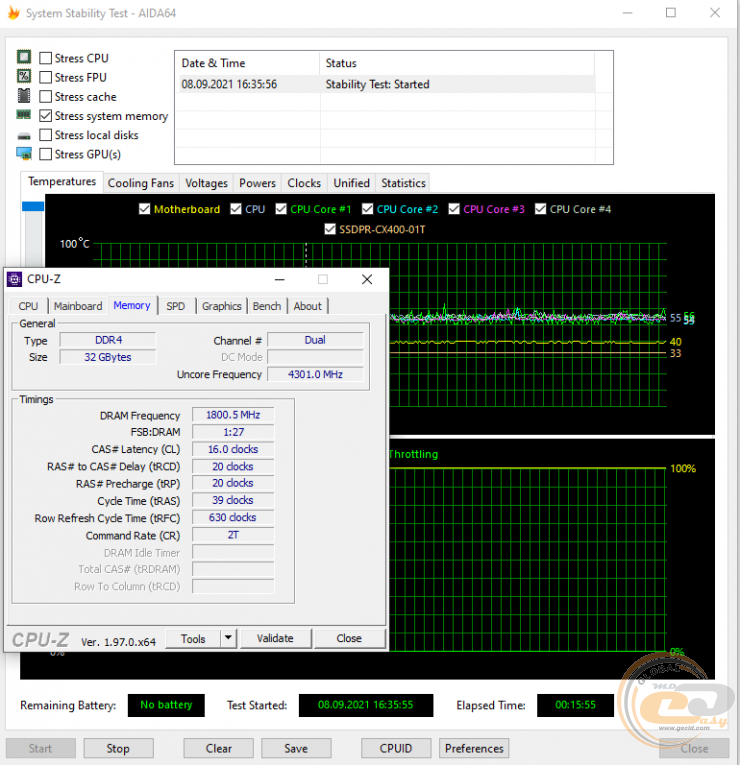Open the Tools dropdown arrow in CPU-Z
Image resolution: width=740 pixels, height=765 pixels.
pos(228,638)
